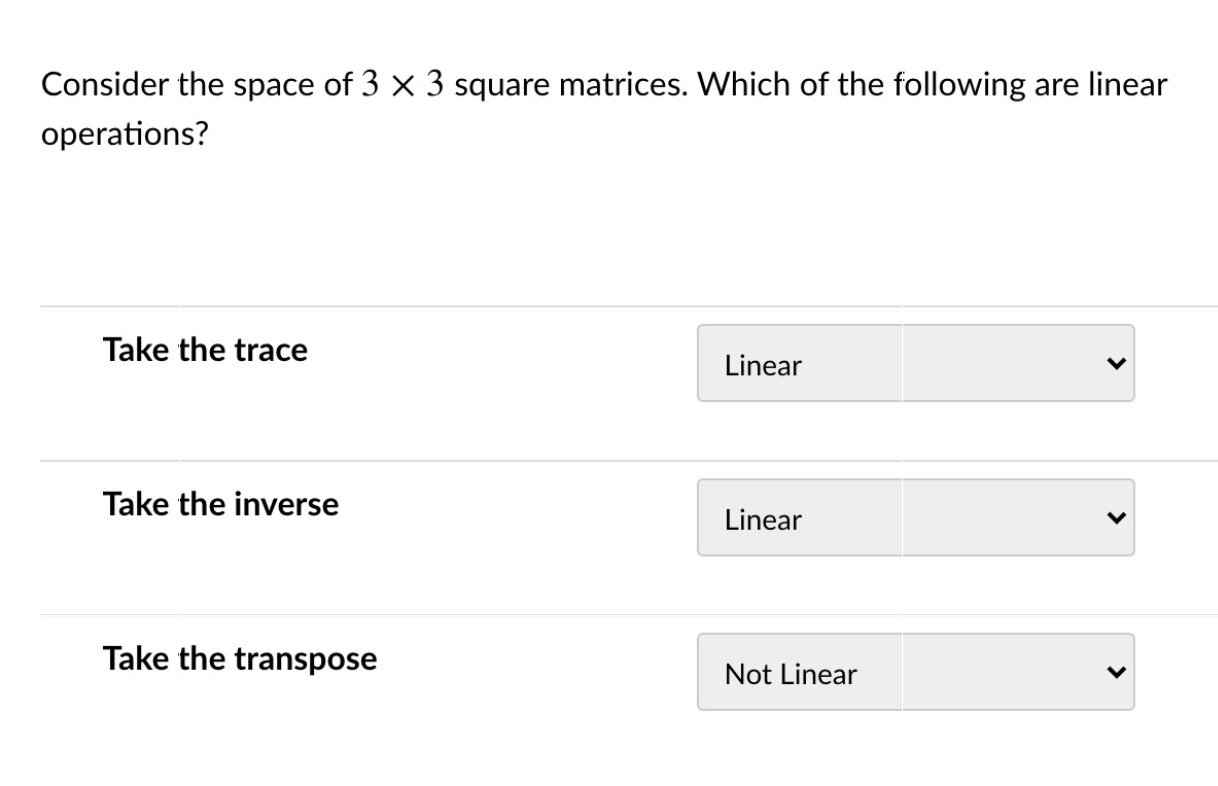
Task: Click the chevron arrow in the inverse row
Action: pyautogui.click(x=1116, y=518)
